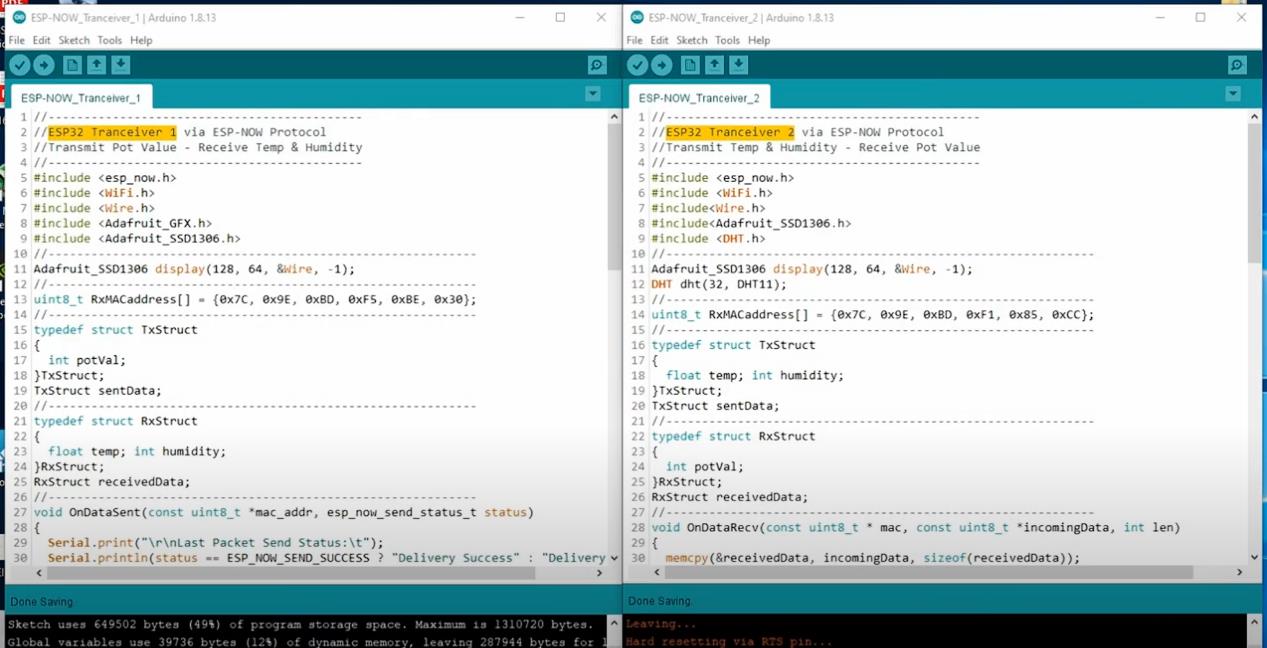Click Verify button in Tranceiver_1 window
This screenshot has height=648, width=1267.
coord(20,65)
